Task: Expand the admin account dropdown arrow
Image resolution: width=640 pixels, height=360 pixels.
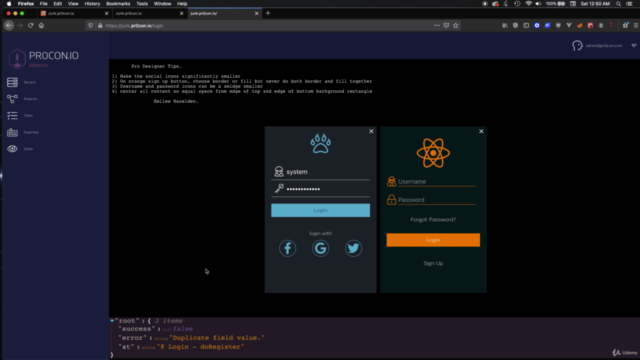Action: tap(633, 46)
